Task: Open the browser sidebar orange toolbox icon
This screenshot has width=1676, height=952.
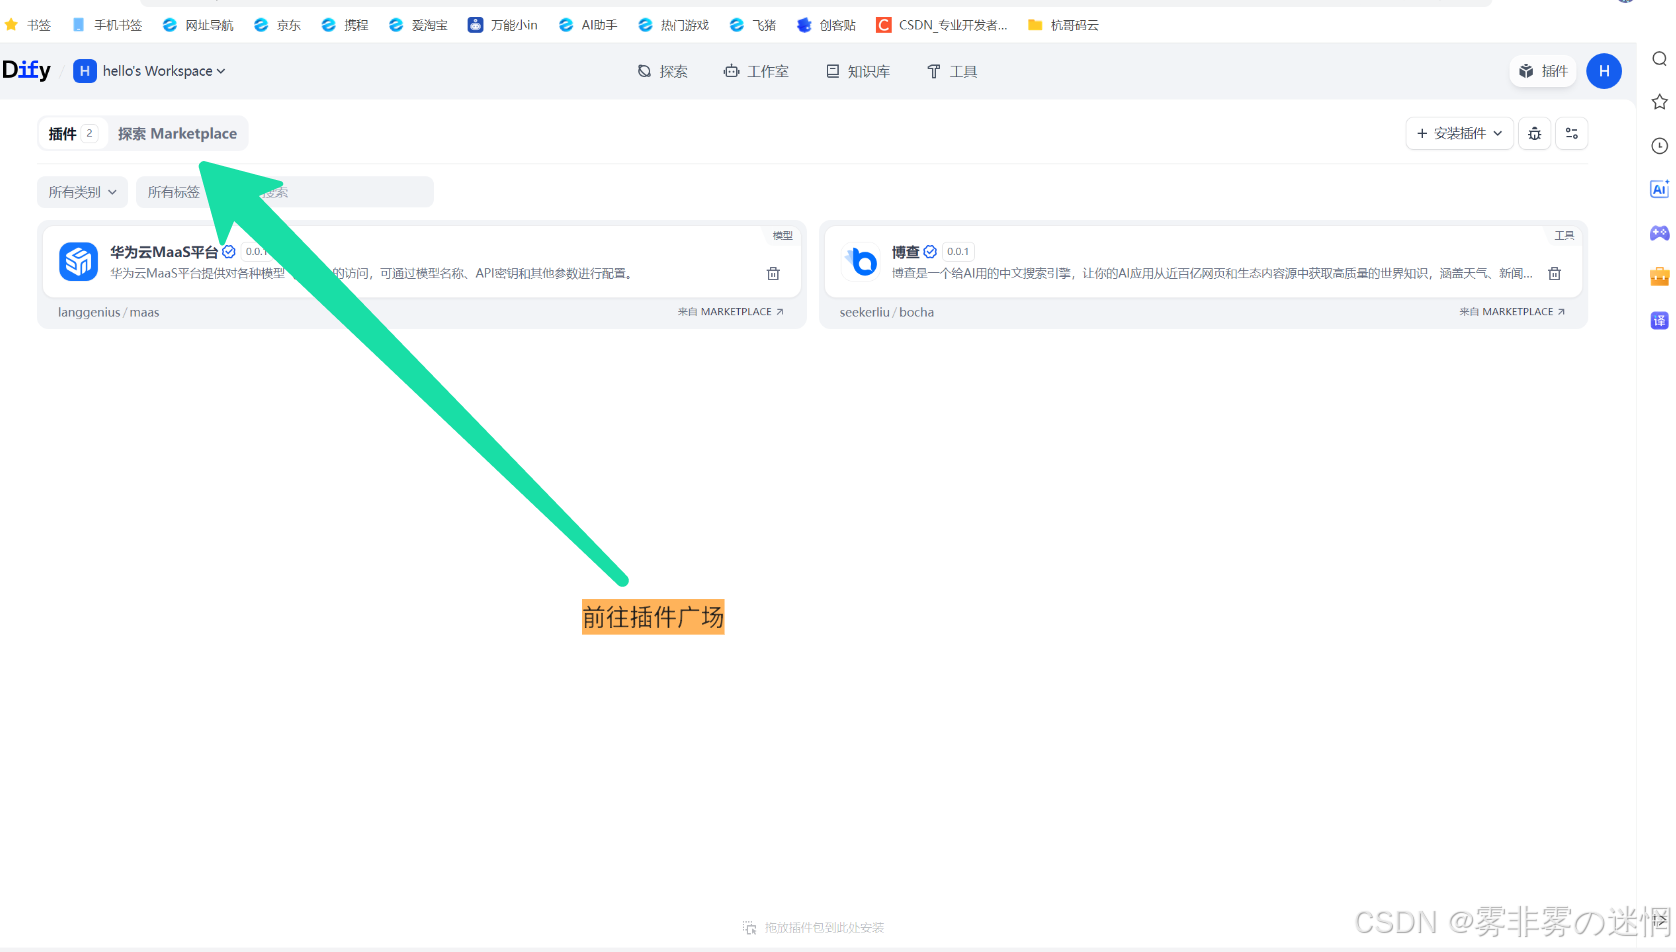Action: [x=1659, y=276]
